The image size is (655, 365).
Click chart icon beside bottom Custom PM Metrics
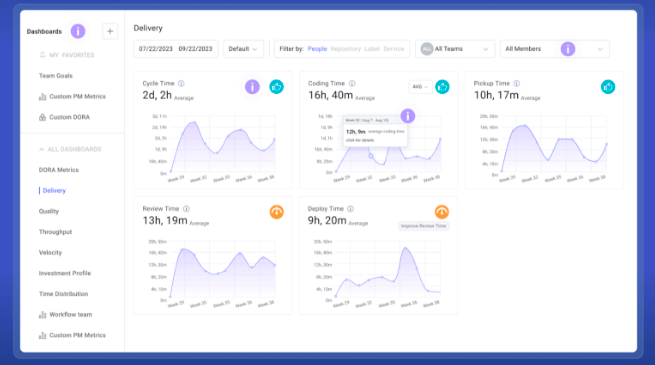click(x=42, y=335)
